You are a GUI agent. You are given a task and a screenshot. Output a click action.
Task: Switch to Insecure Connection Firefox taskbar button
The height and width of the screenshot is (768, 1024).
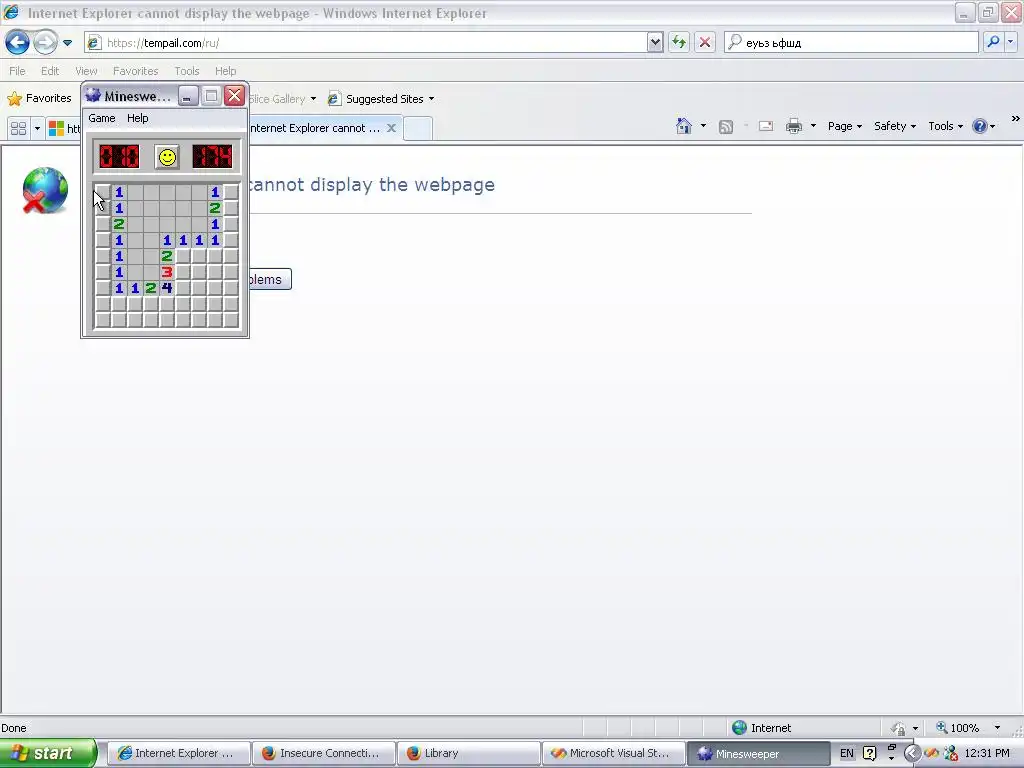323,753
